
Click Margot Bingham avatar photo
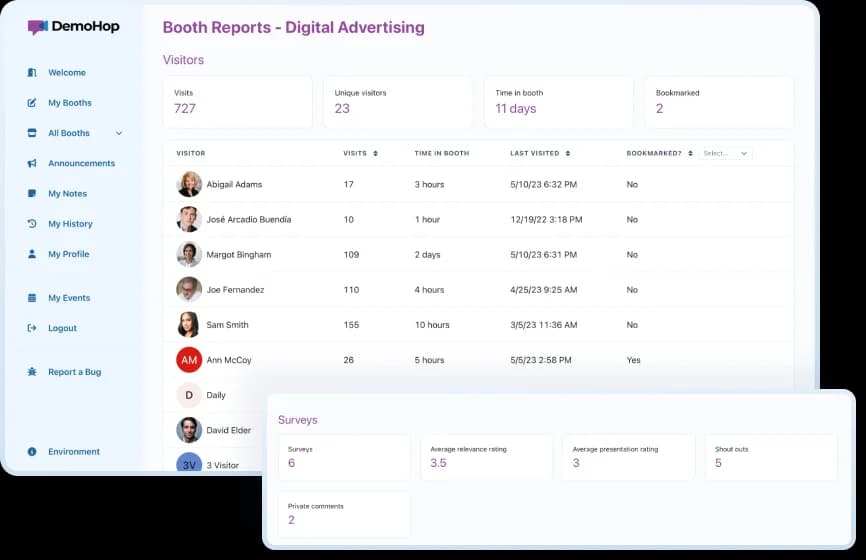click(189, 255)
